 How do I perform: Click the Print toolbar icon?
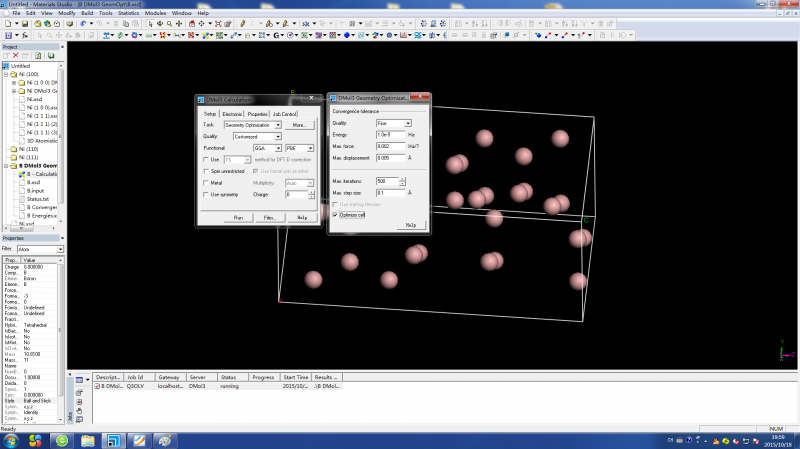pos(69,23)
